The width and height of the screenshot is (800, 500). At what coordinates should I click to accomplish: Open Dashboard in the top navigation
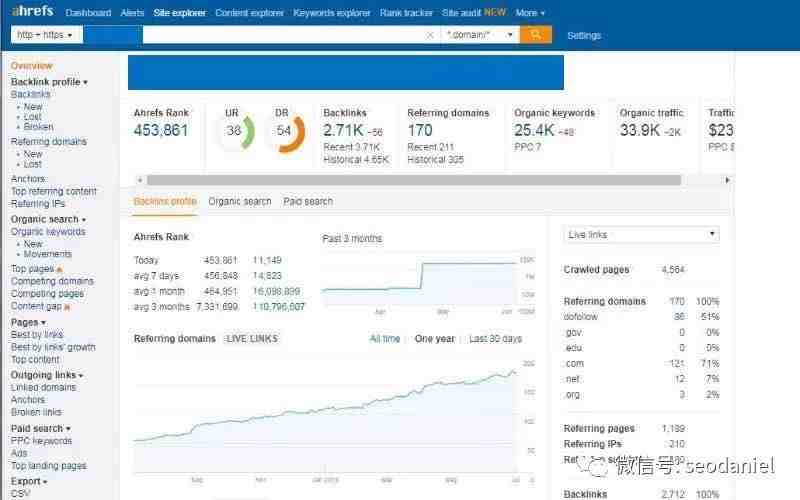pyautogui.click(x=88, y=13)
